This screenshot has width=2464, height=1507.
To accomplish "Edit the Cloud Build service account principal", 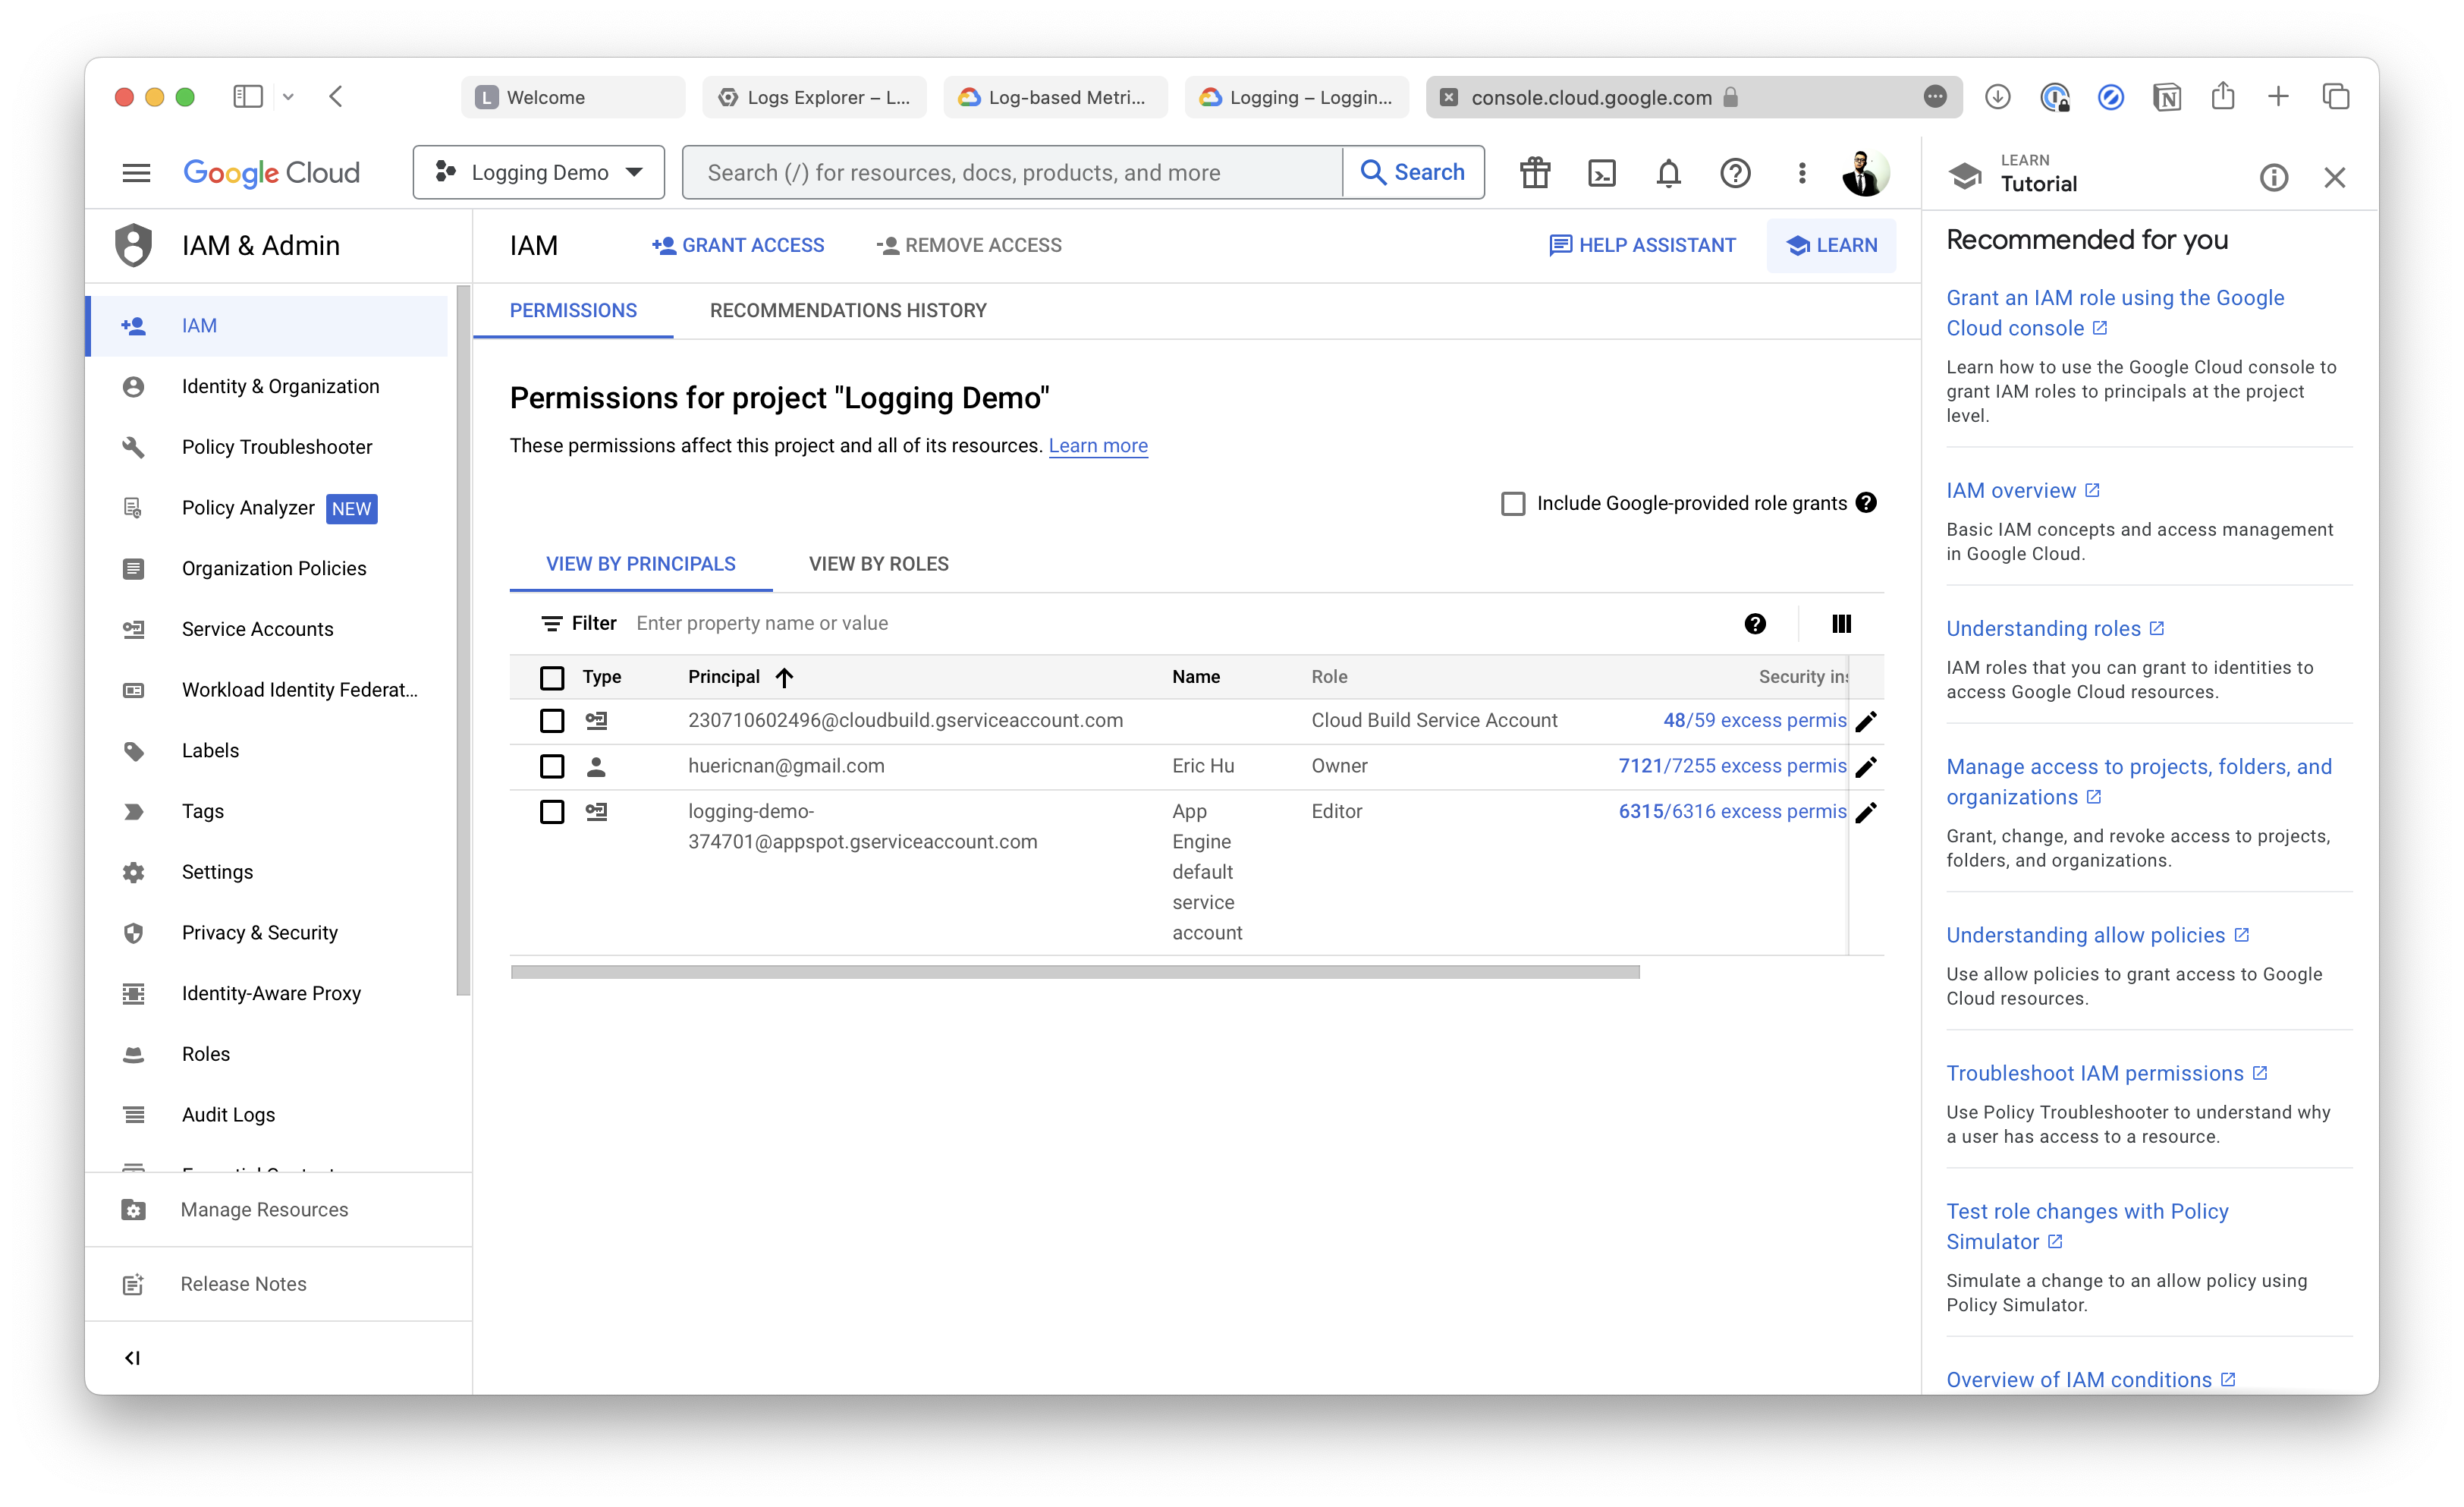I will tap(1866, 721).
